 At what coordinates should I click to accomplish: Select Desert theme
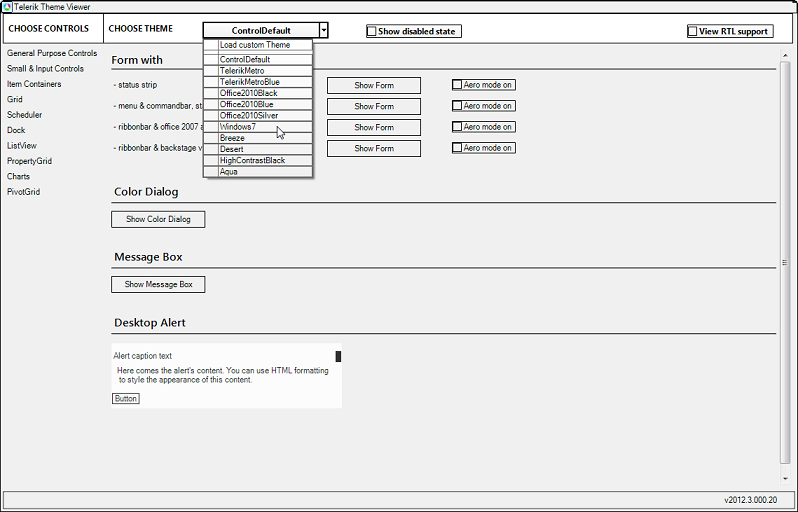tap(258, 149)
